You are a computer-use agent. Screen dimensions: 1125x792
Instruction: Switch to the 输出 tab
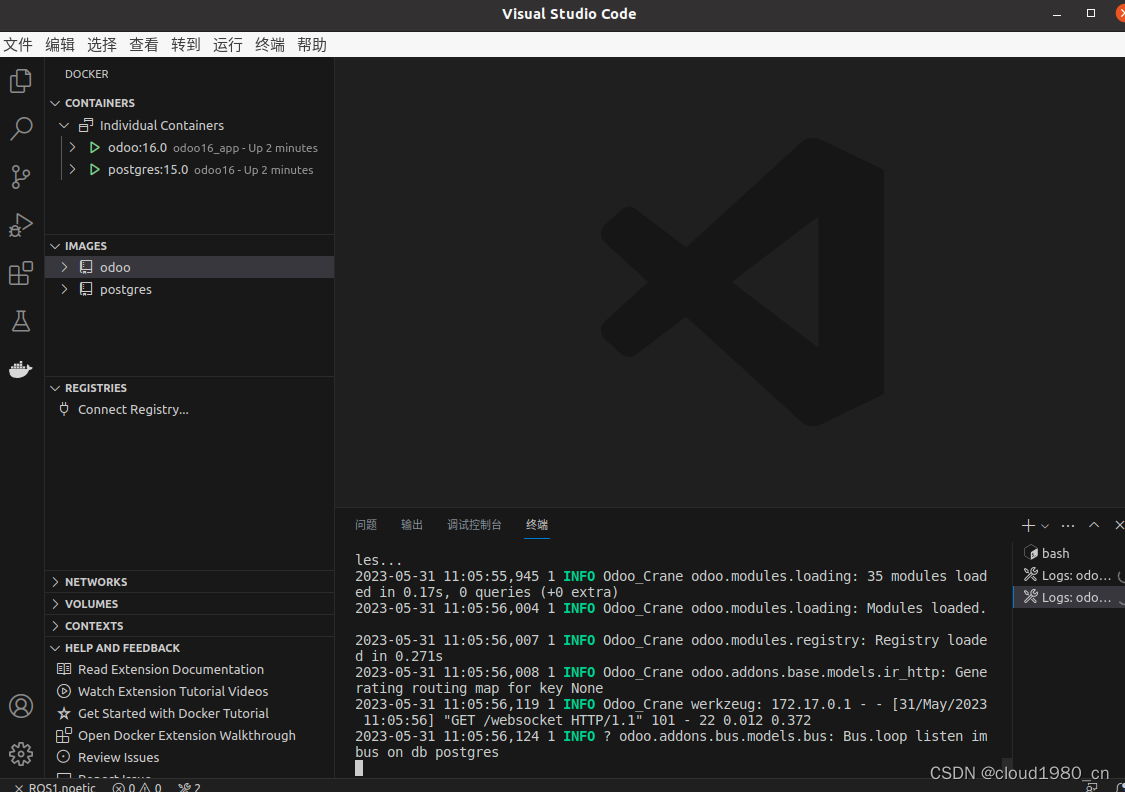click(x=411, y=524)
